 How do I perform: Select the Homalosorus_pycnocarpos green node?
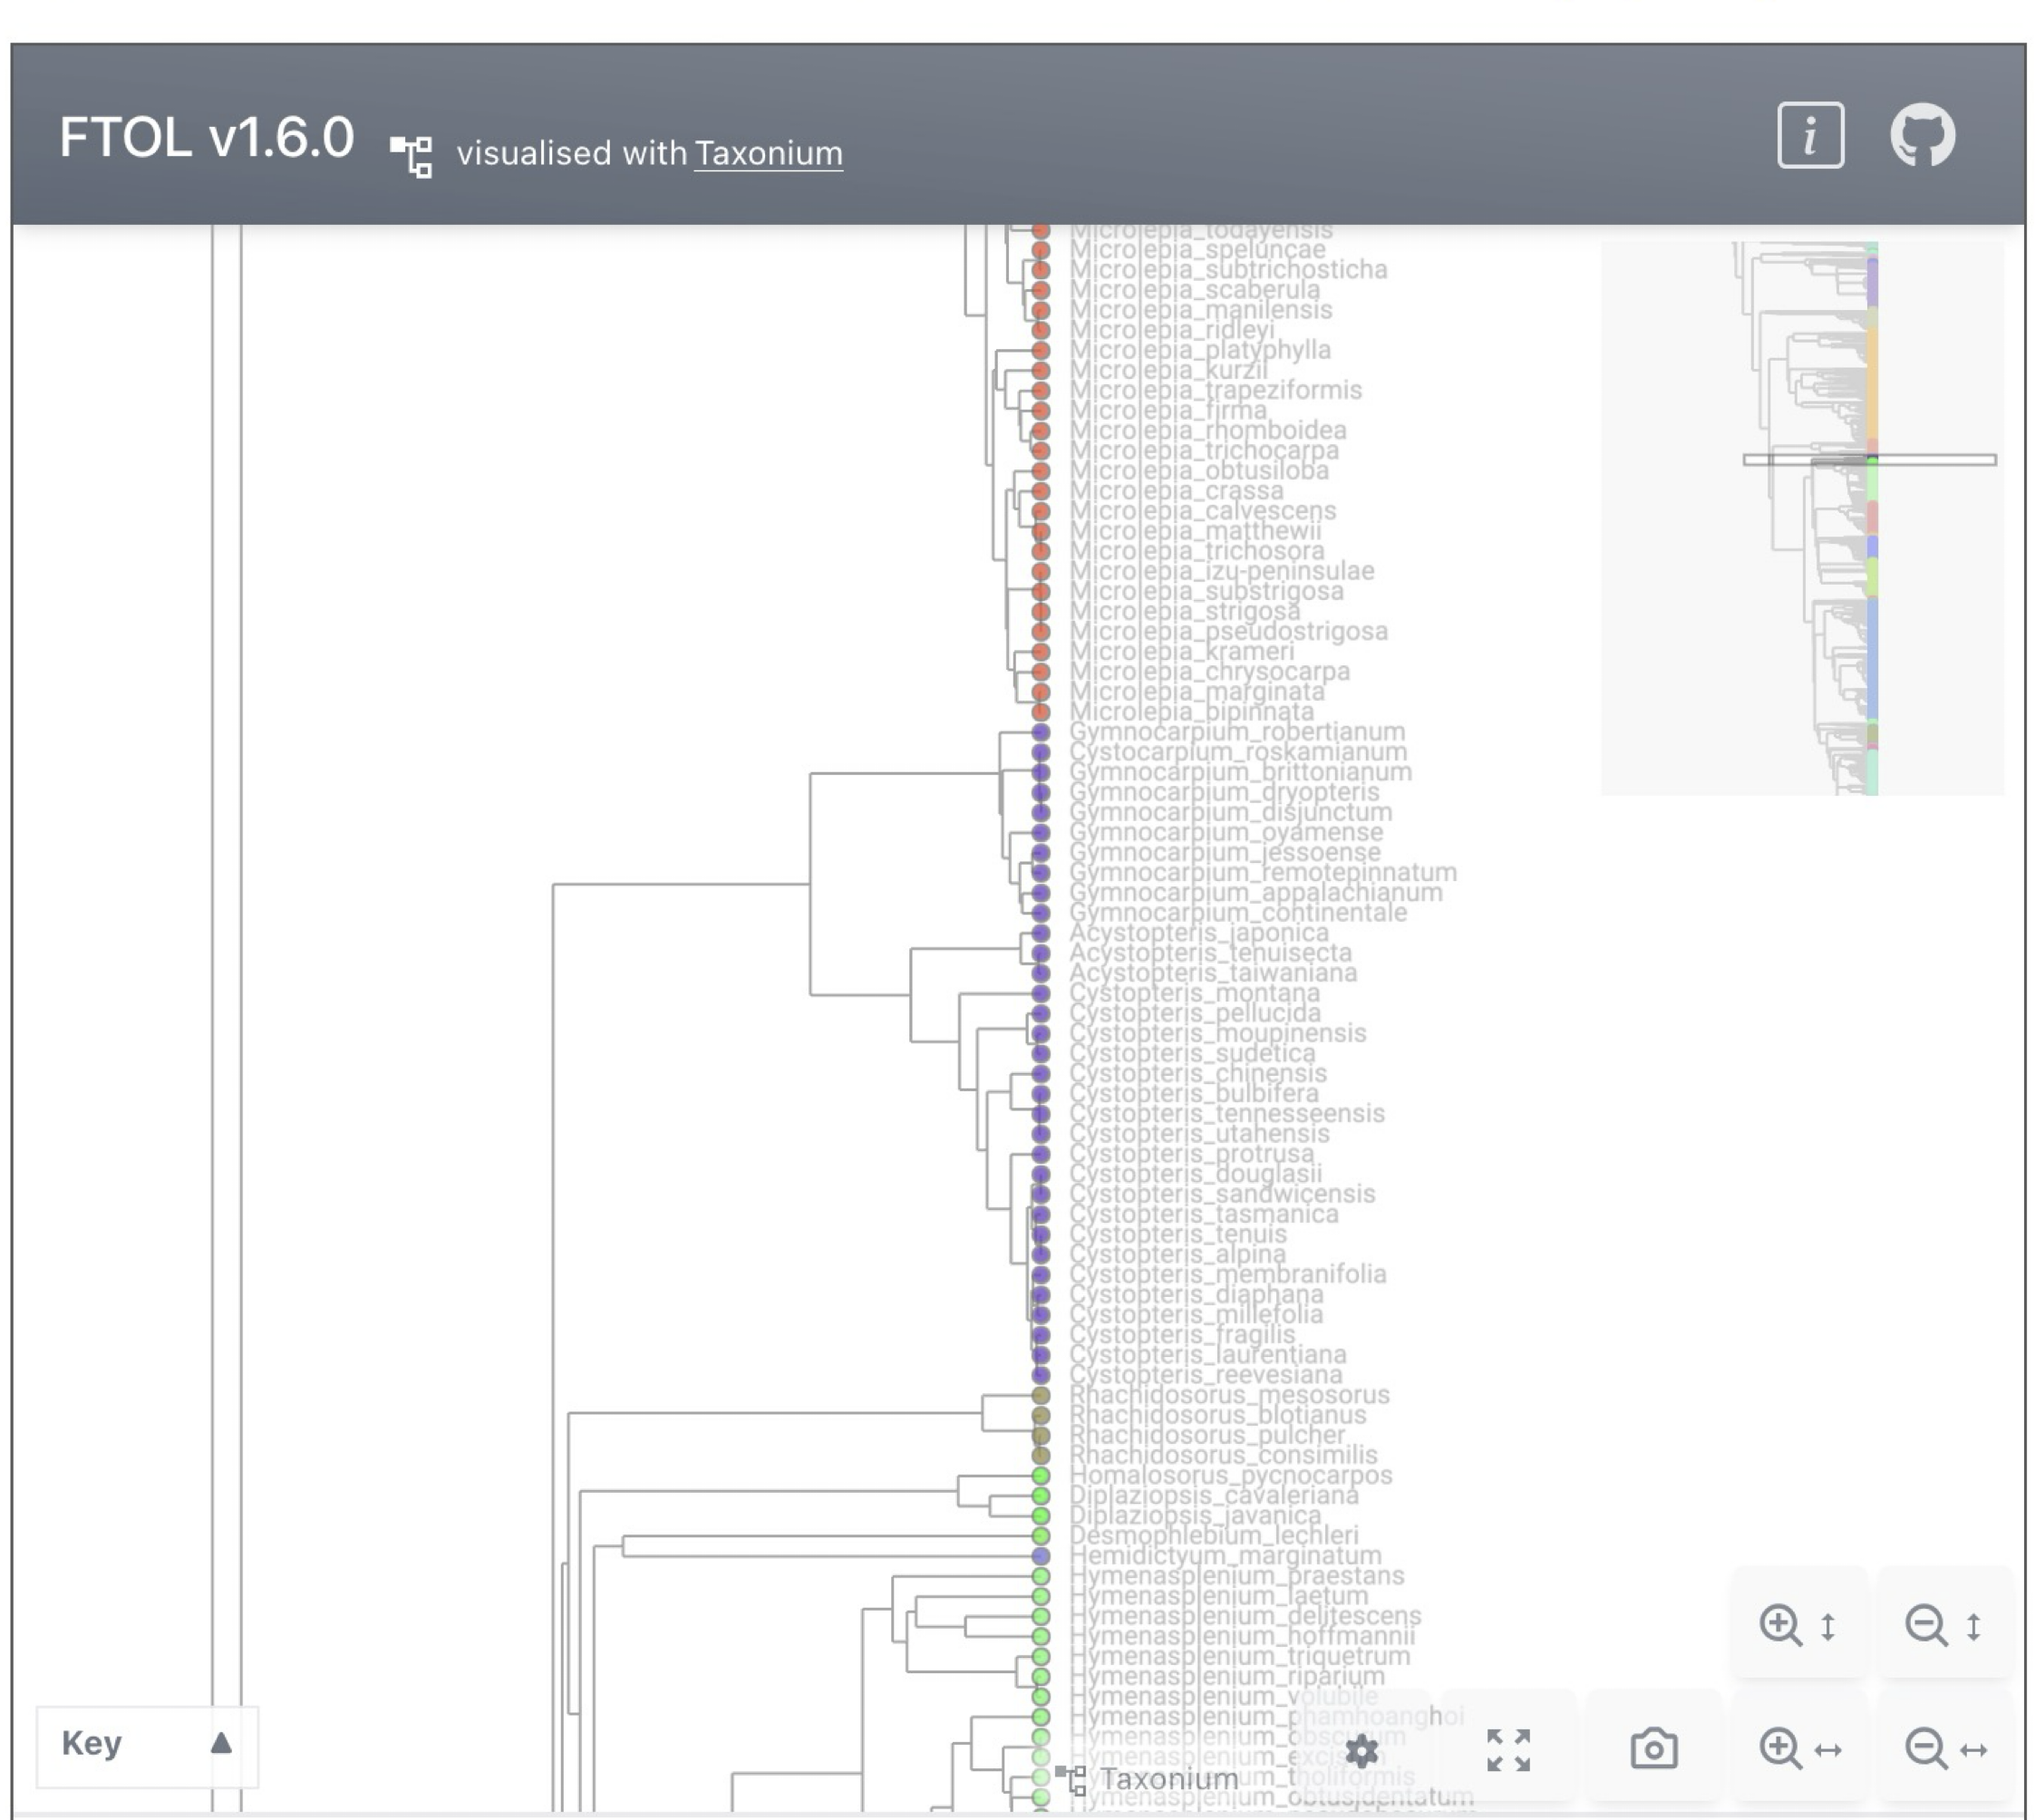(x=1040, y=1475)
